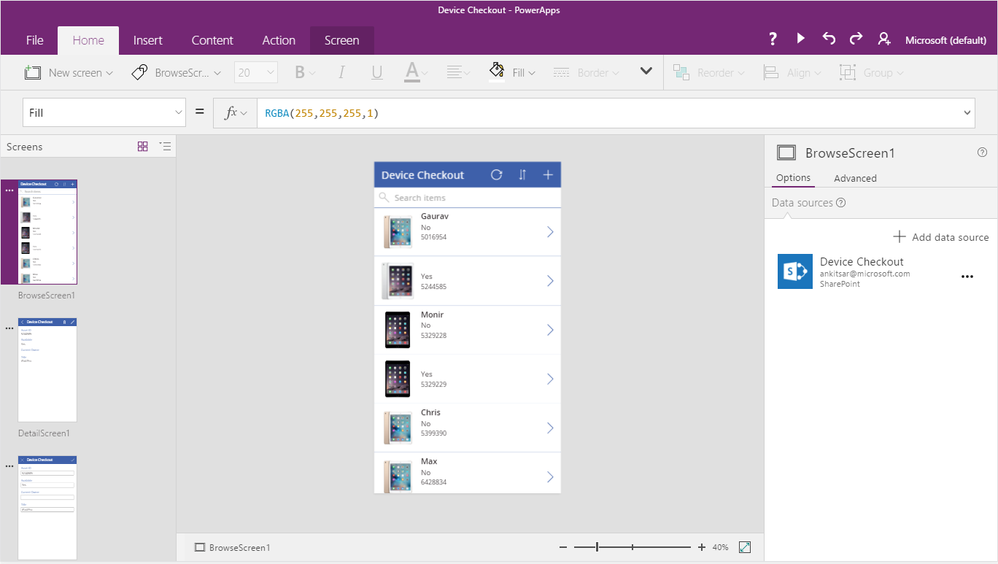Open the font size 20 dropdown
Viewport: 998px width, 564px height.
coord(256,73)
